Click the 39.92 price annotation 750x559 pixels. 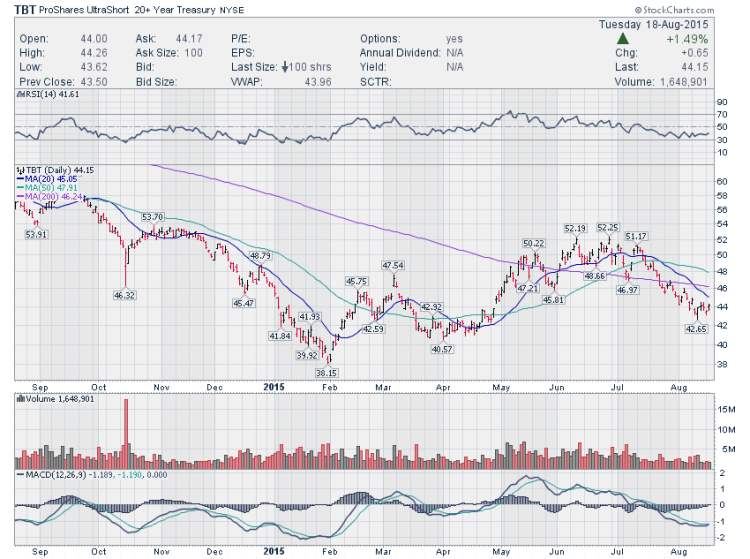coord(307,355)
